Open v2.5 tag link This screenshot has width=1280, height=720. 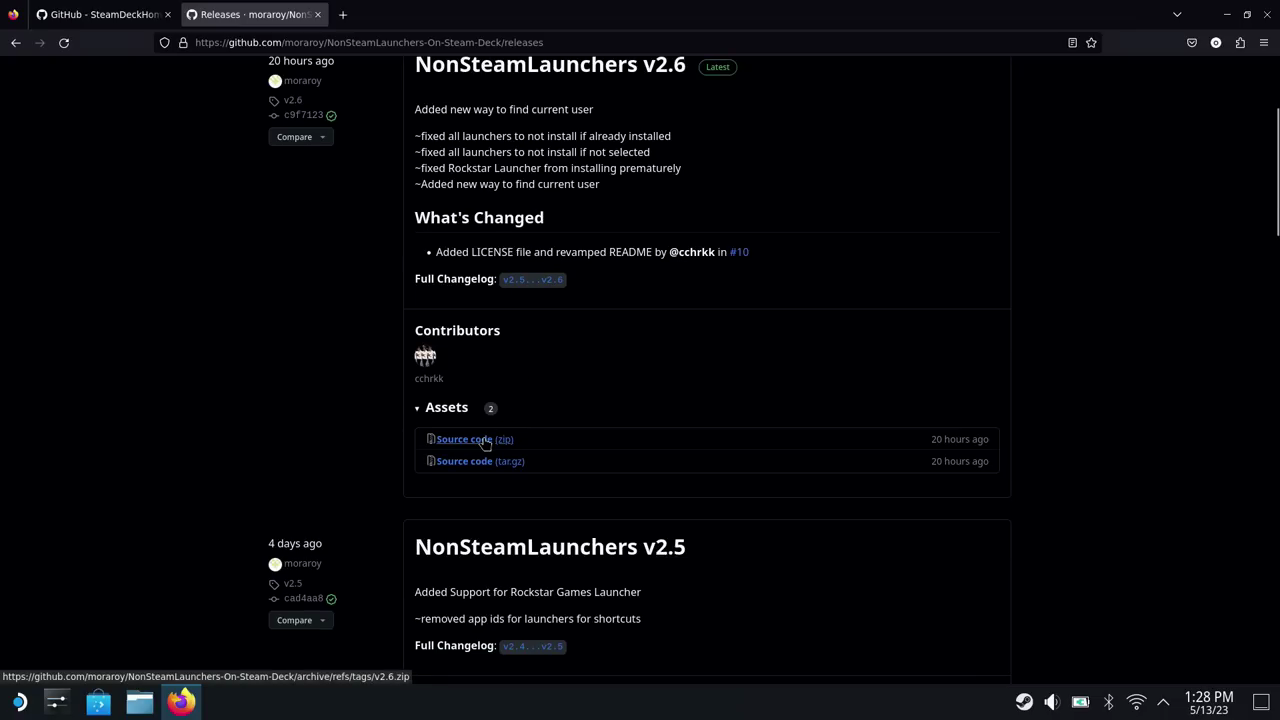pyautogui.click(x=293, y=583)
